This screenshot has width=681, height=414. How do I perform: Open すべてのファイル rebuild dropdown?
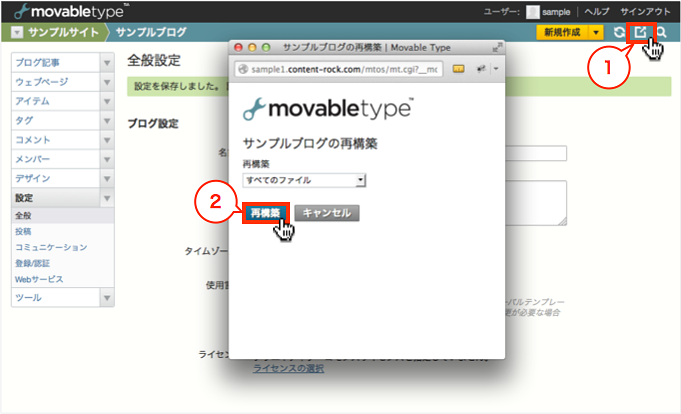(304, 180)
